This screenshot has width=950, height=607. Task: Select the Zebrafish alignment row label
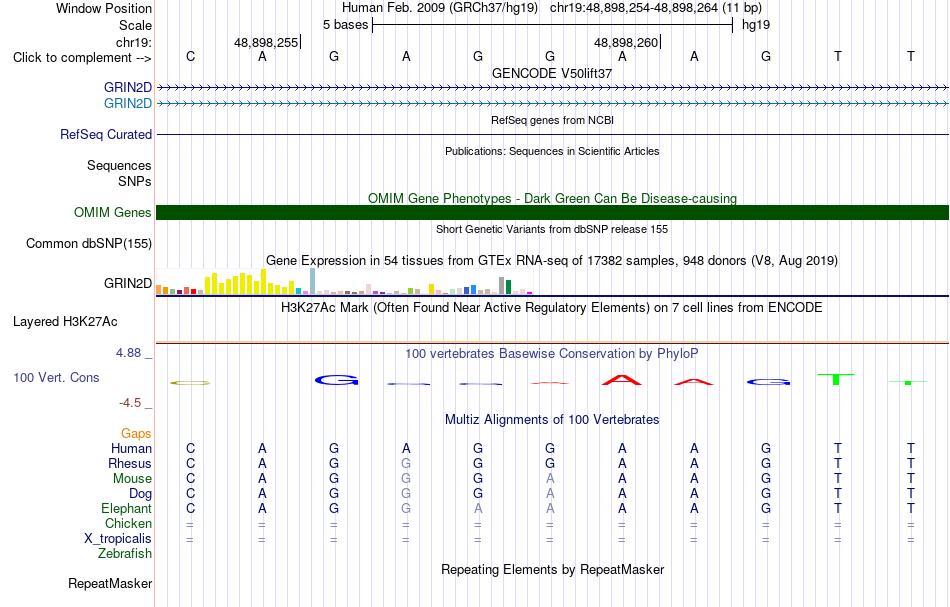point(125,553)
